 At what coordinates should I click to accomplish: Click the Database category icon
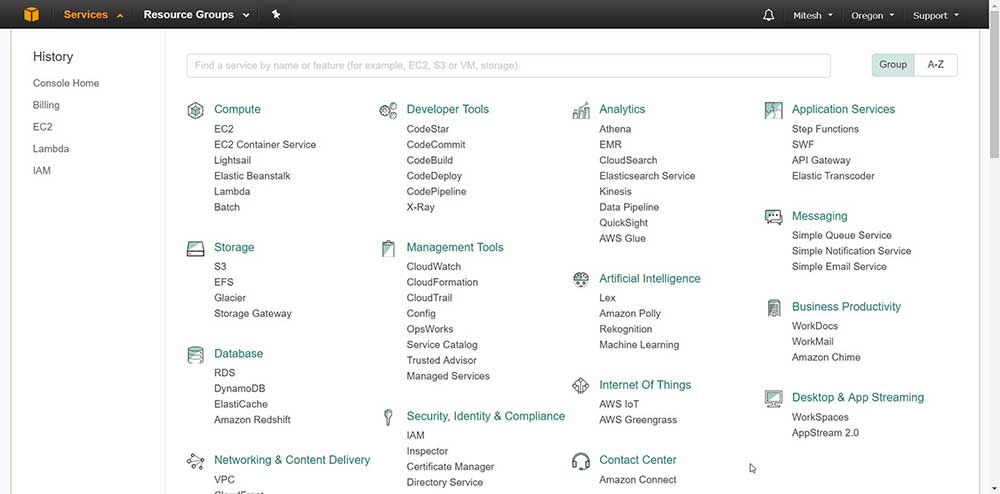[x=196, y=354]
